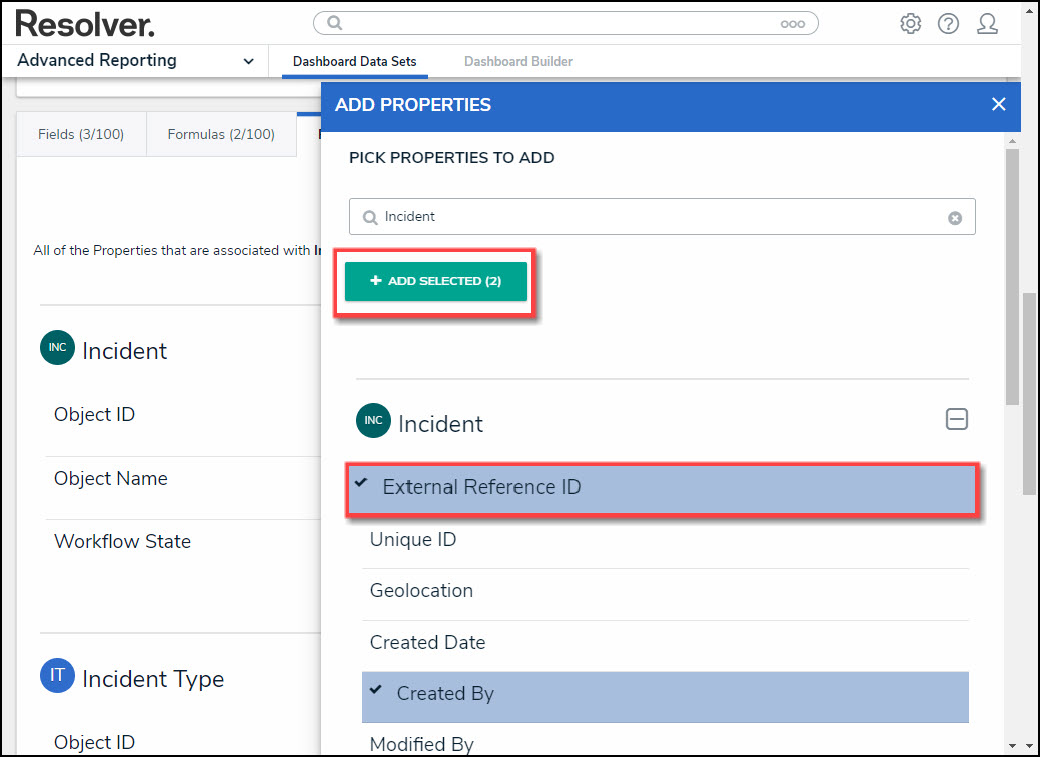
Task: Click the Resolver logo
Action: click(85, 23)
